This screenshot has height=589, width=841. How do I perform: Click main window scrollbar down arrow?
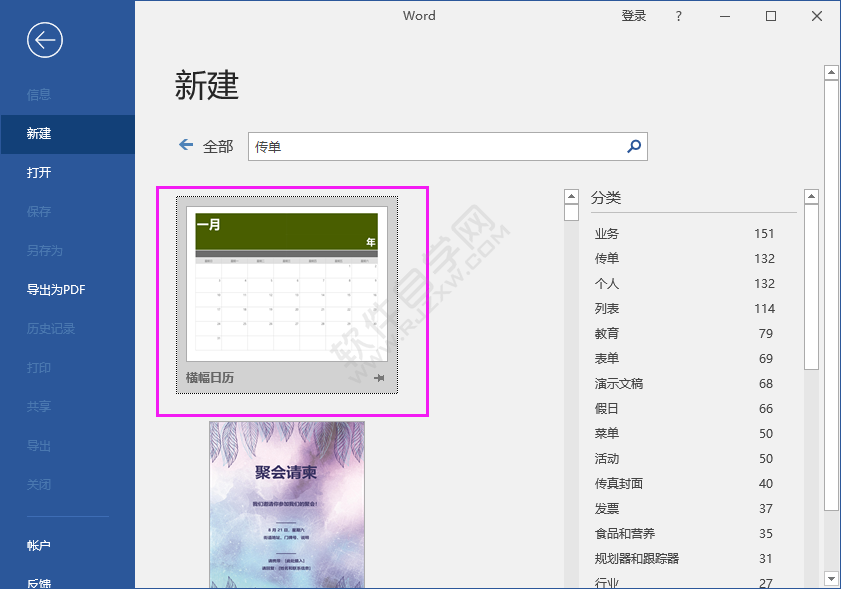(x=831, y=579)
